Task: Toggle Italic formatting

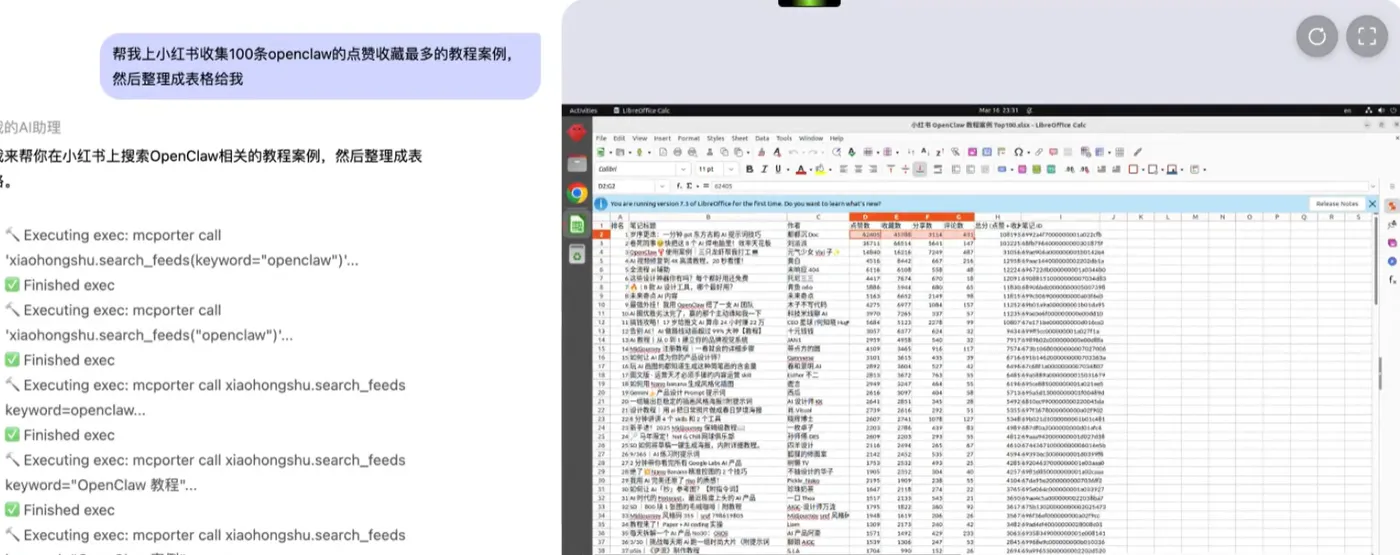Action: point(765,169)
